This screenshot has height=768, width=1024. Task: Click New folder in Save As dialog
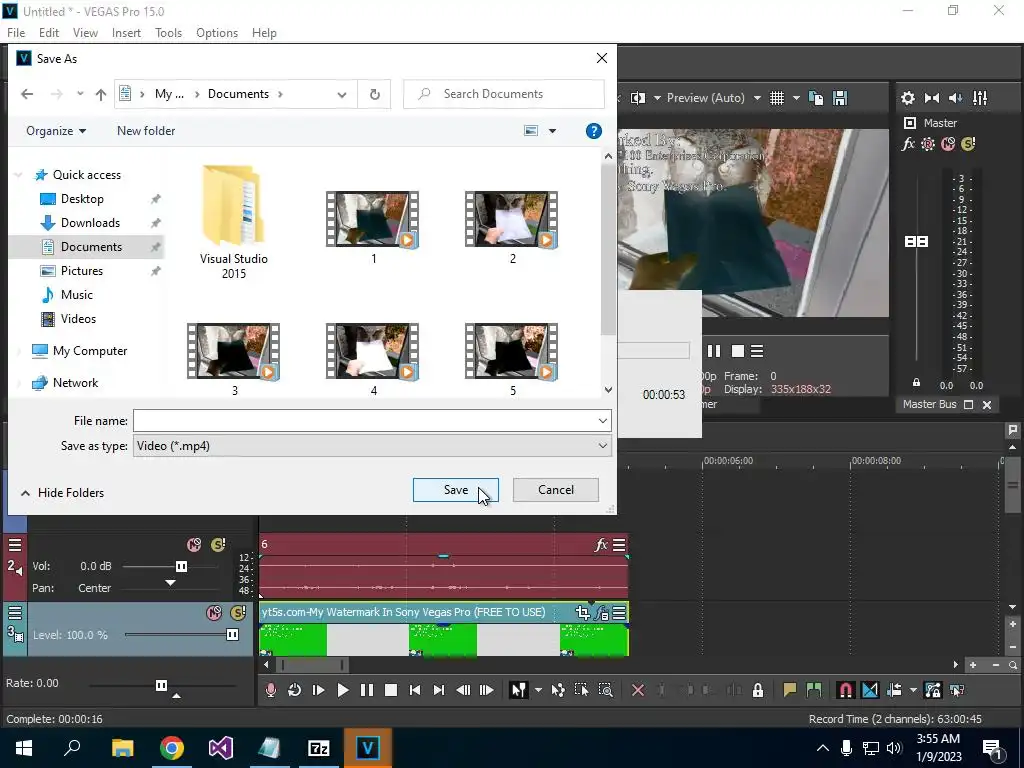[146, 131]
